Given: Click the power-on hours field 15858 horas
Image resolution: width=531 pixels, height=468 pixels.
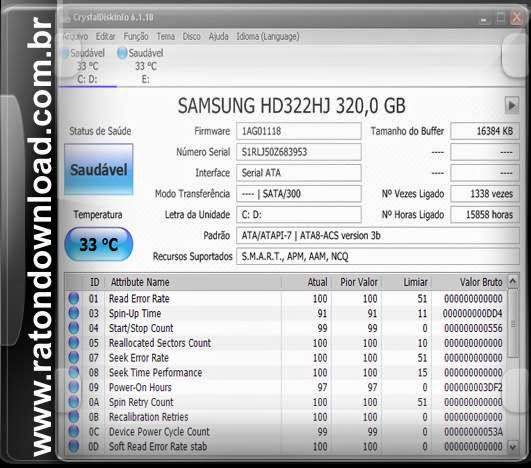Looking at the screenshot, I should pos(485,215).
